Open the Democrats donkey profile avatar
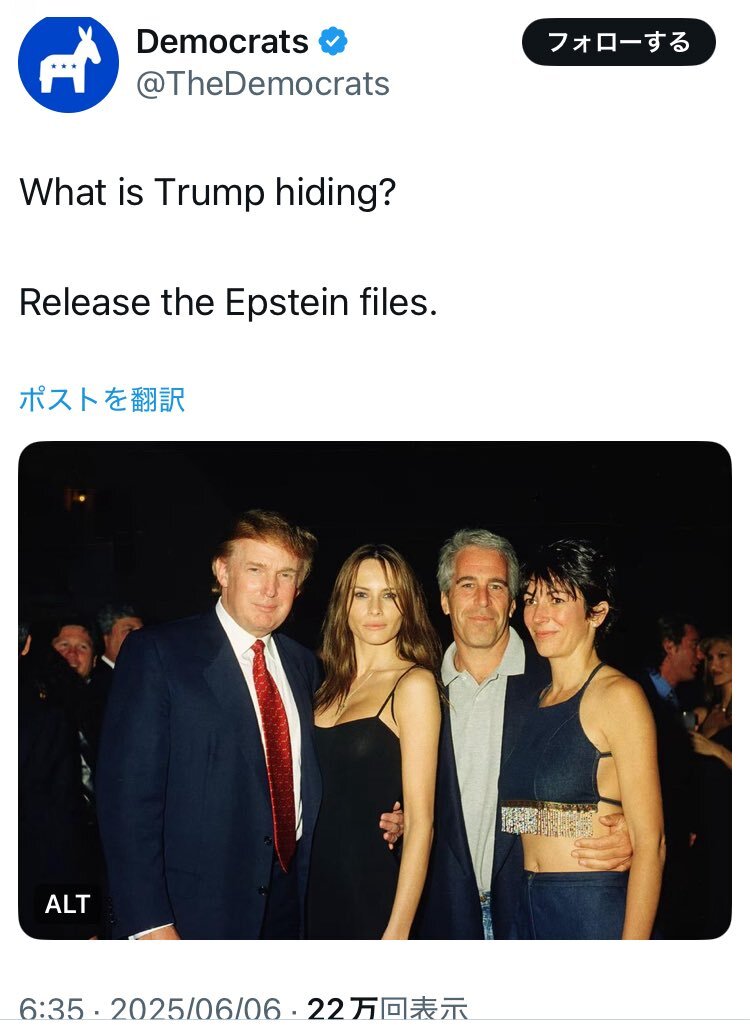The image size is (750, 1027). click(68, 63)
